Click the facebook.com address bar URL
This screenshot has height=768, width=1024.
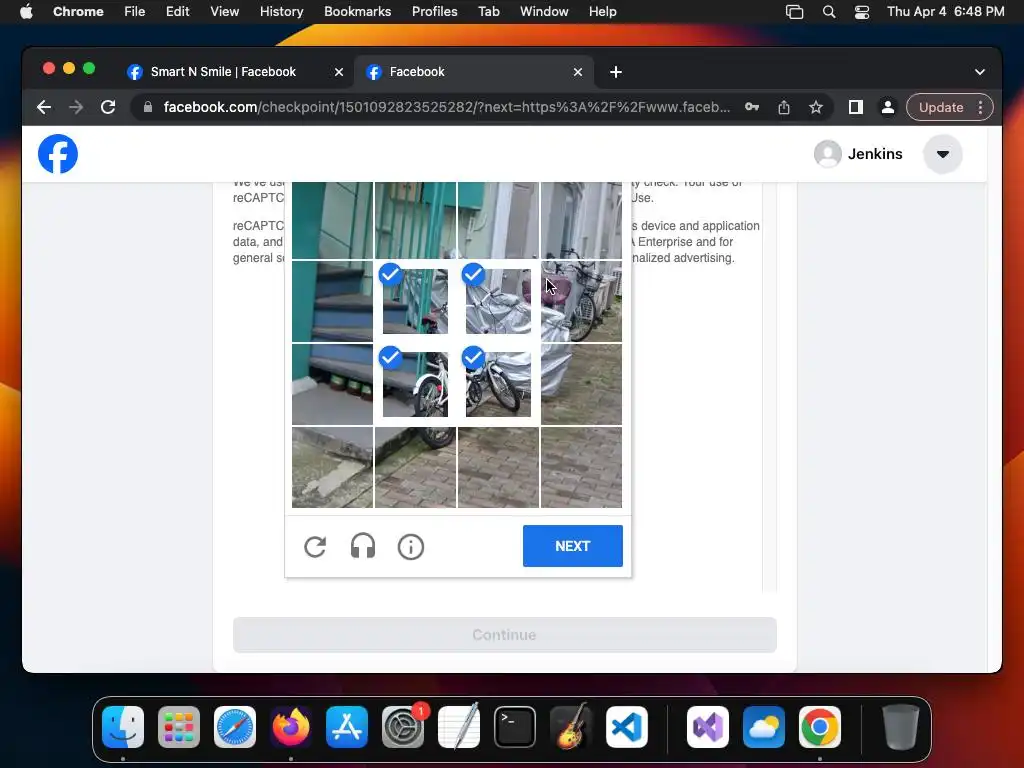(x=447, y=107)
